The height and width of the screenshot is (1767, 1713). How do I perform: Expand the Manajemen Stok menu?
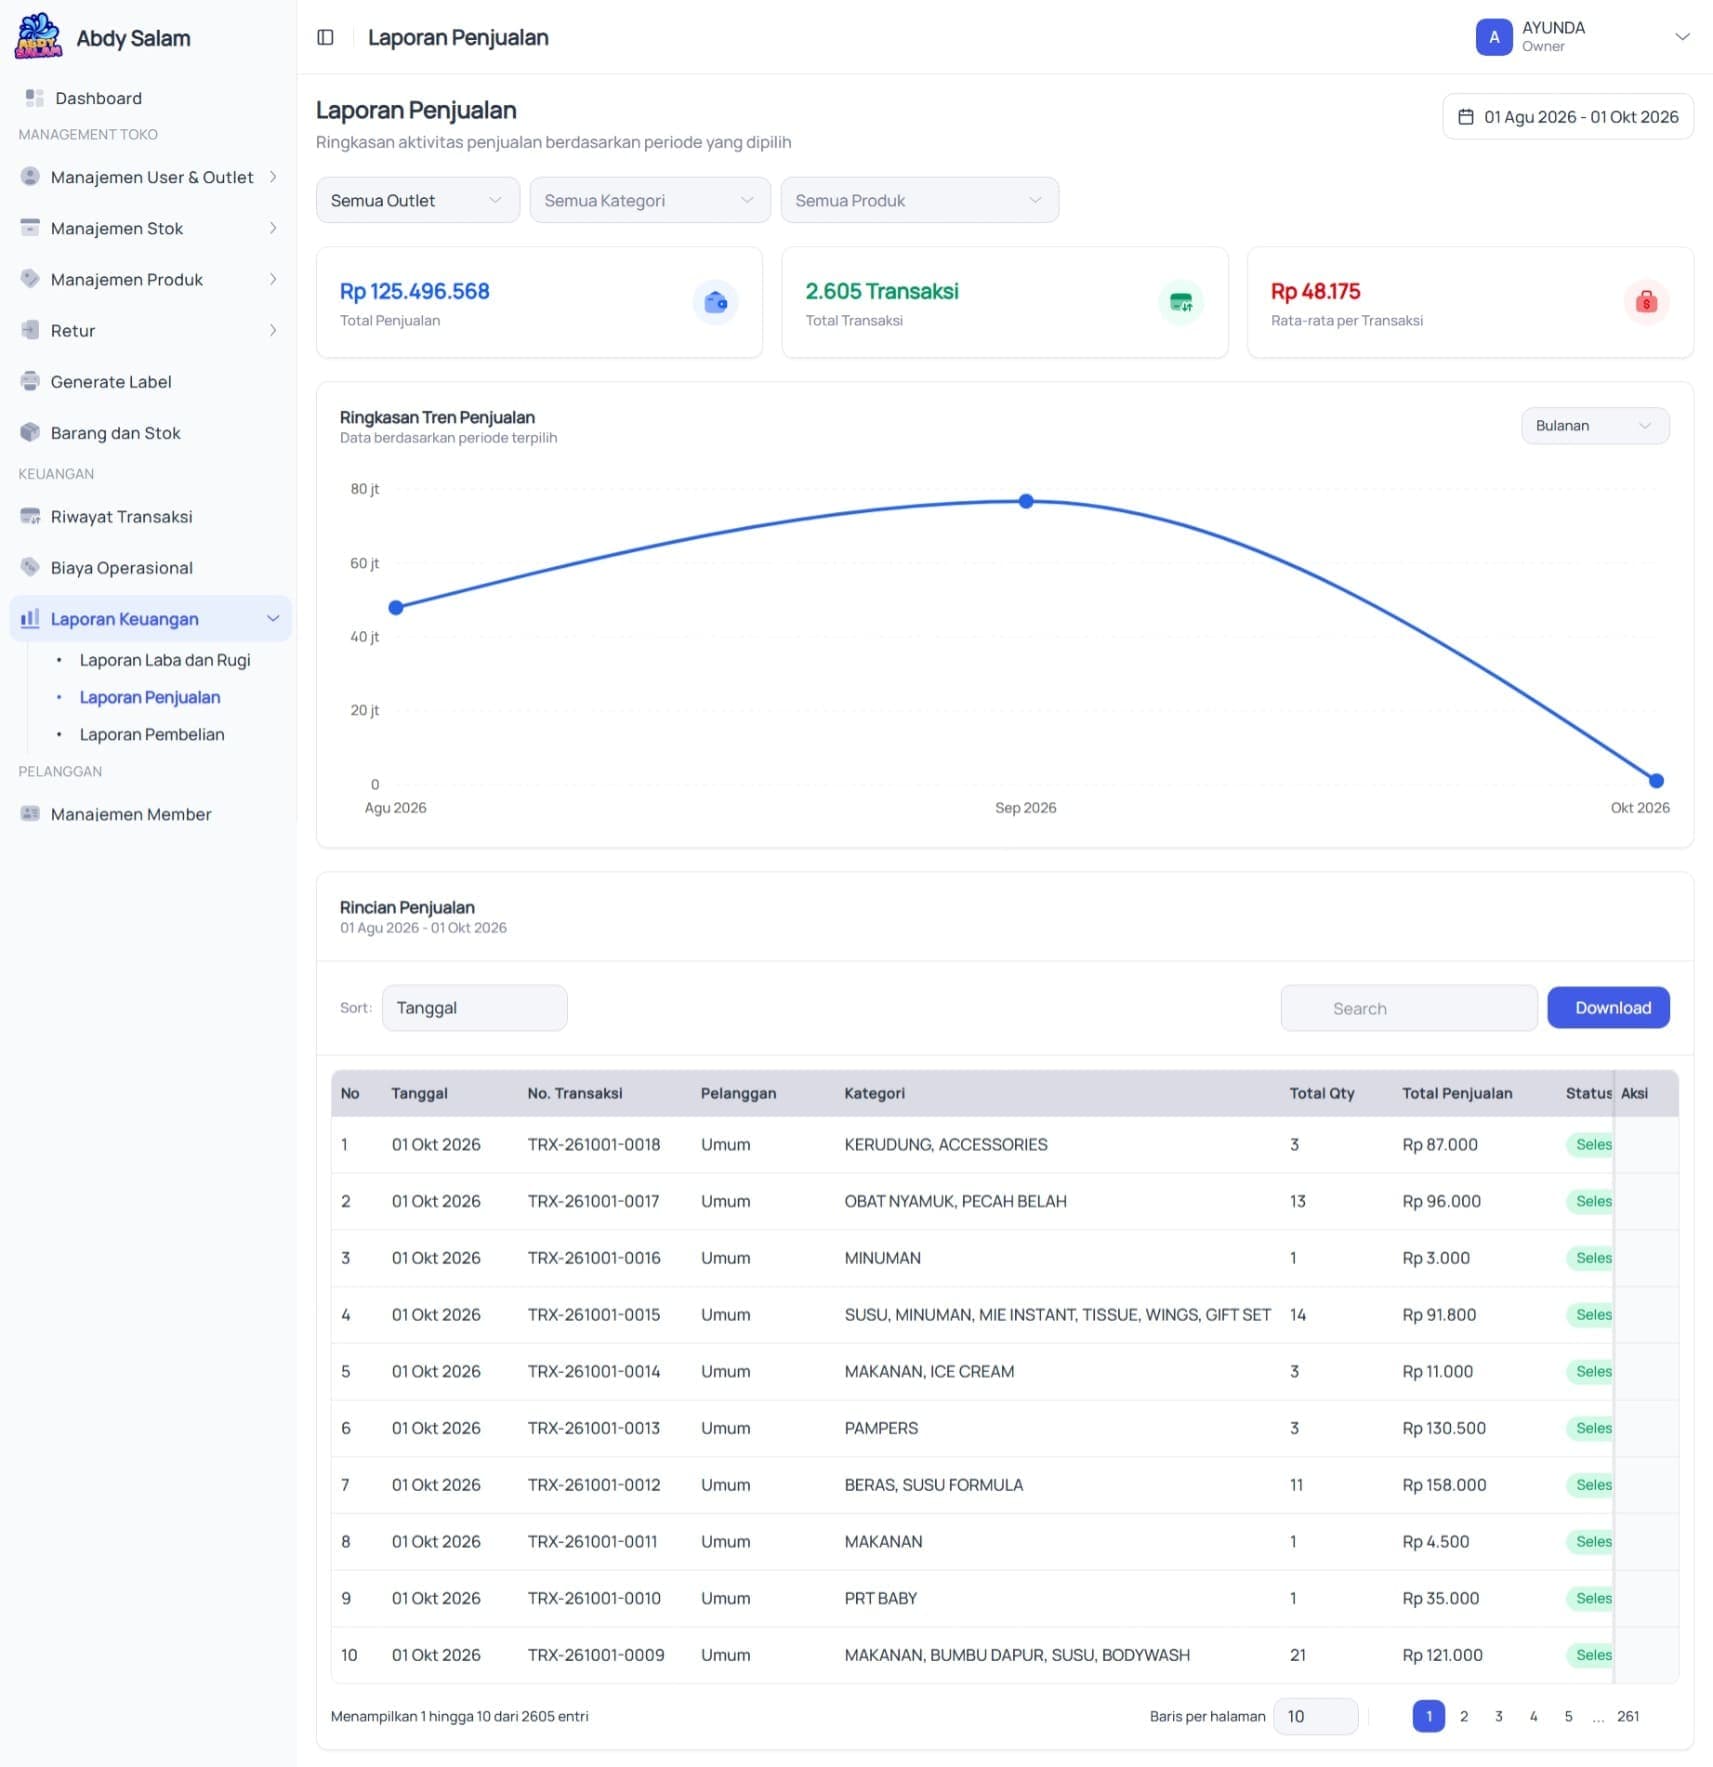coord(149,228)
